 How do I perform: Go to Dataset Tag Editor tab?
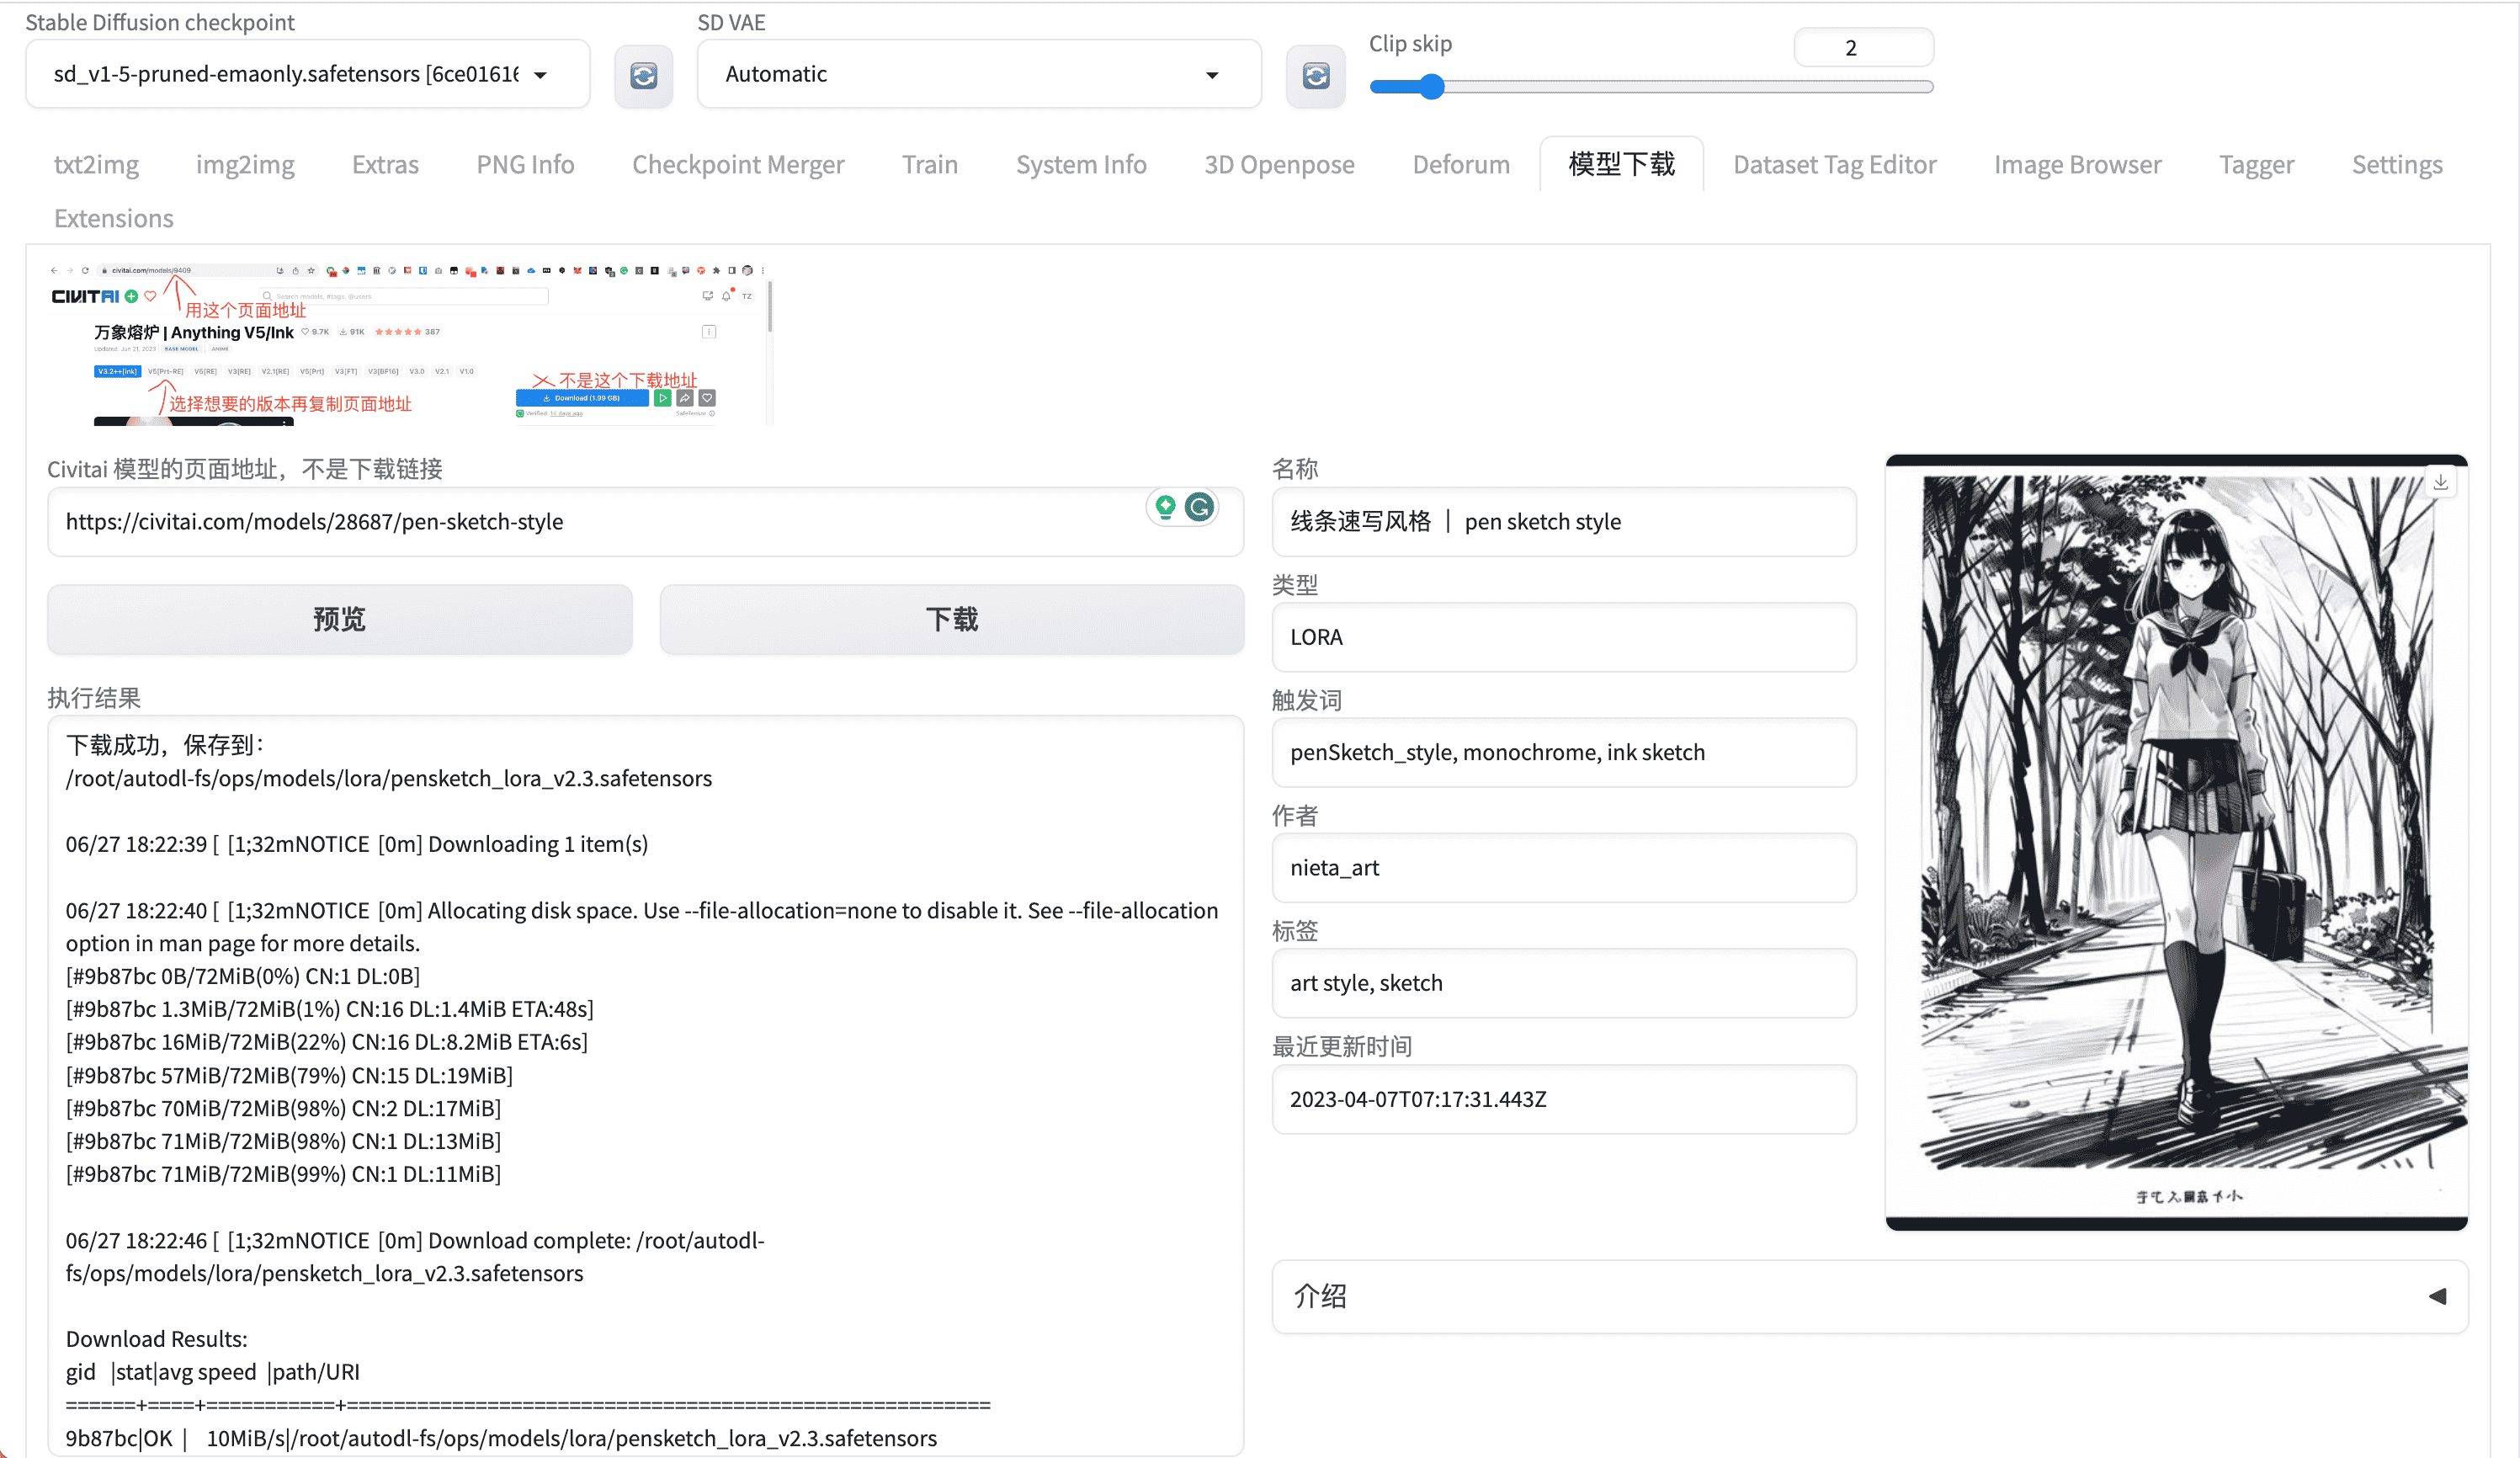[x=1834, y=164]
